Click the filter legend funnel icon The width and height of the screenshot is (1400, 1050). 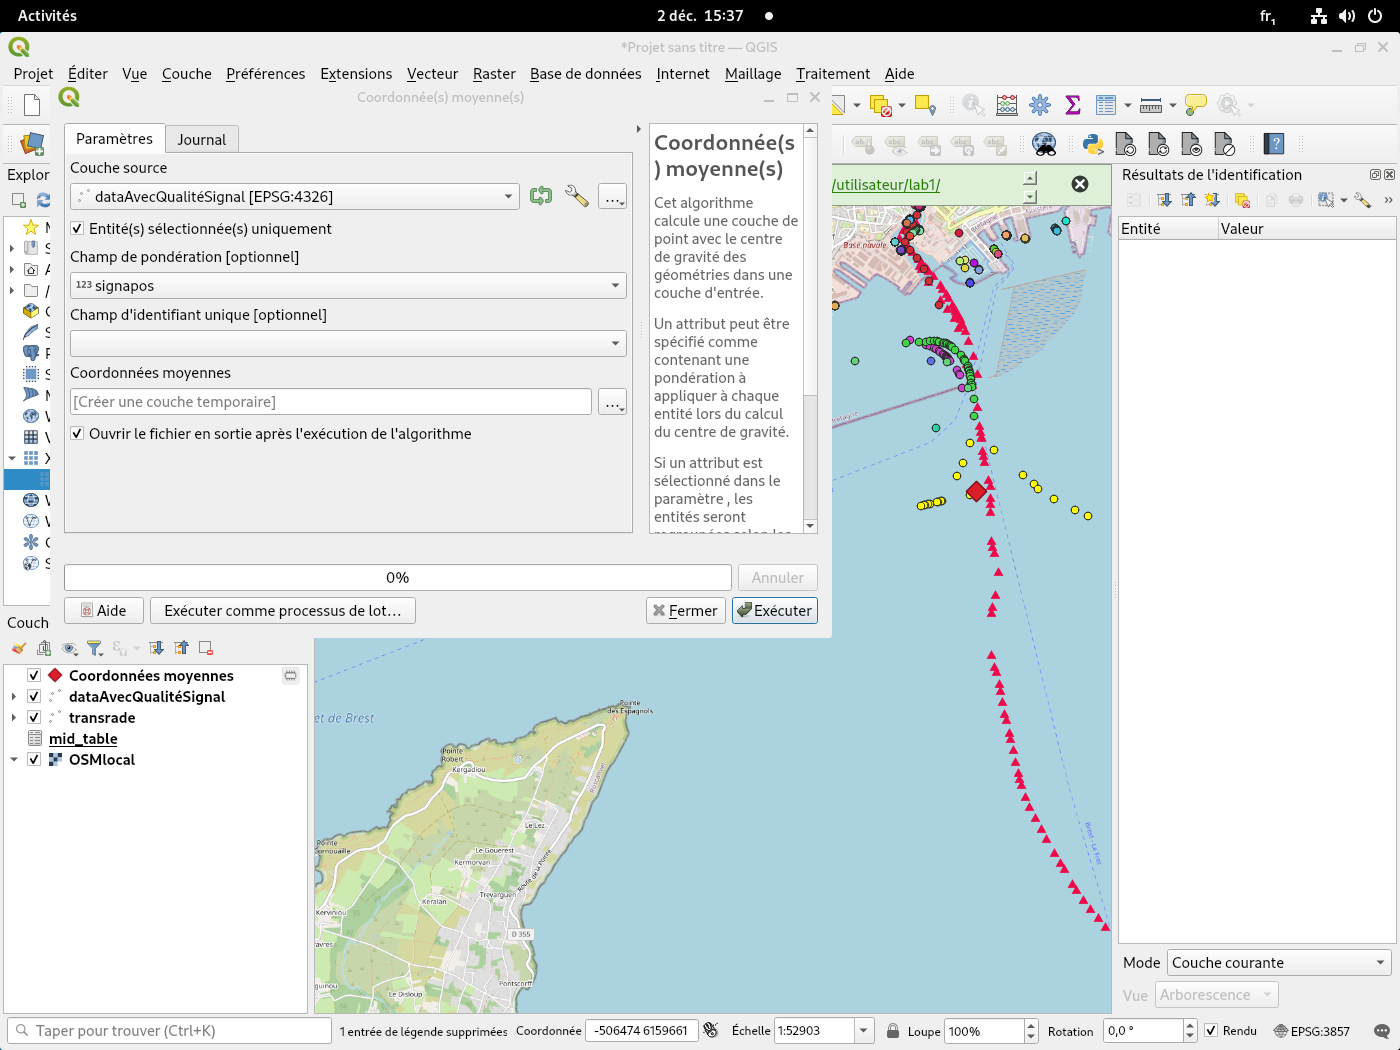(x=94, y=648)
